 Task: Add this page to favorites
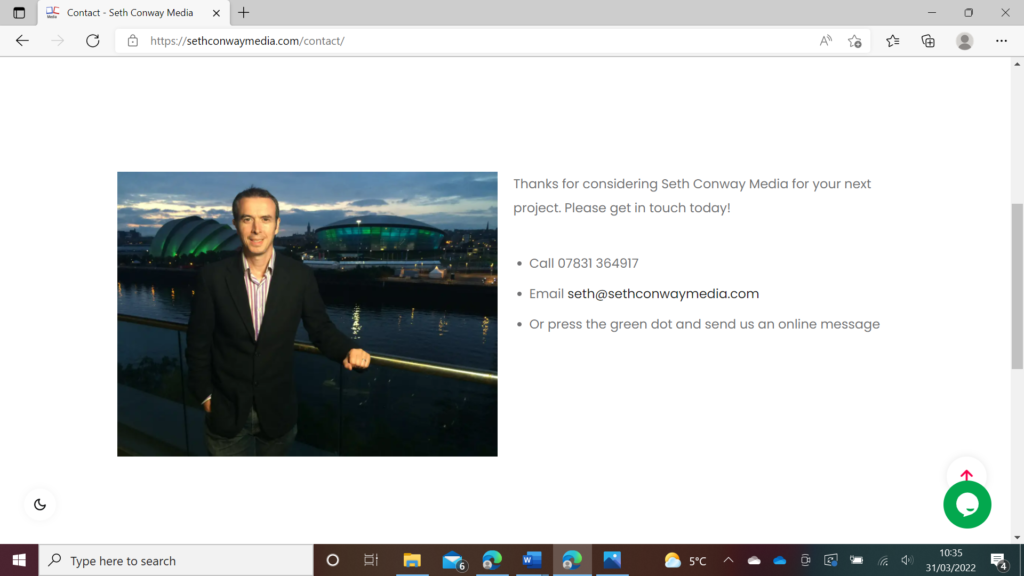[855, 40]
